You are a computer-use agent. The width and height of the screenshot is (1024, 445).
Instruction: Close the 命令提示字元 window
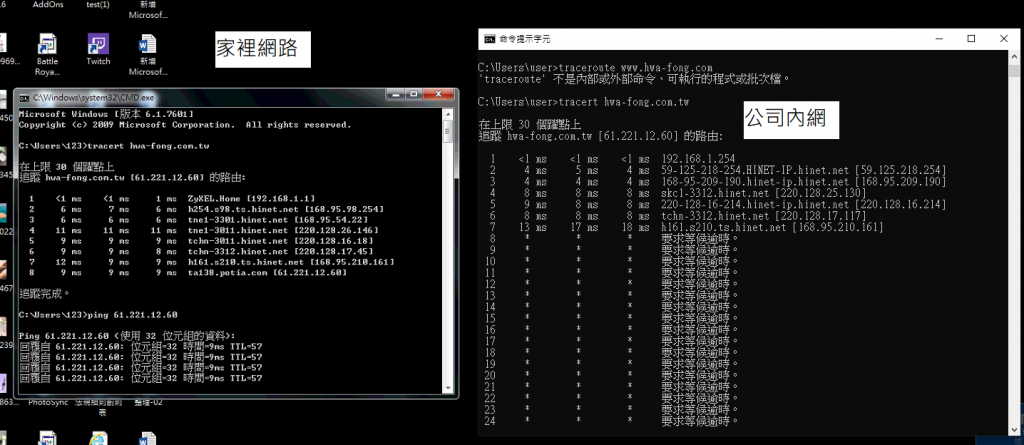tap(1004, 39)
